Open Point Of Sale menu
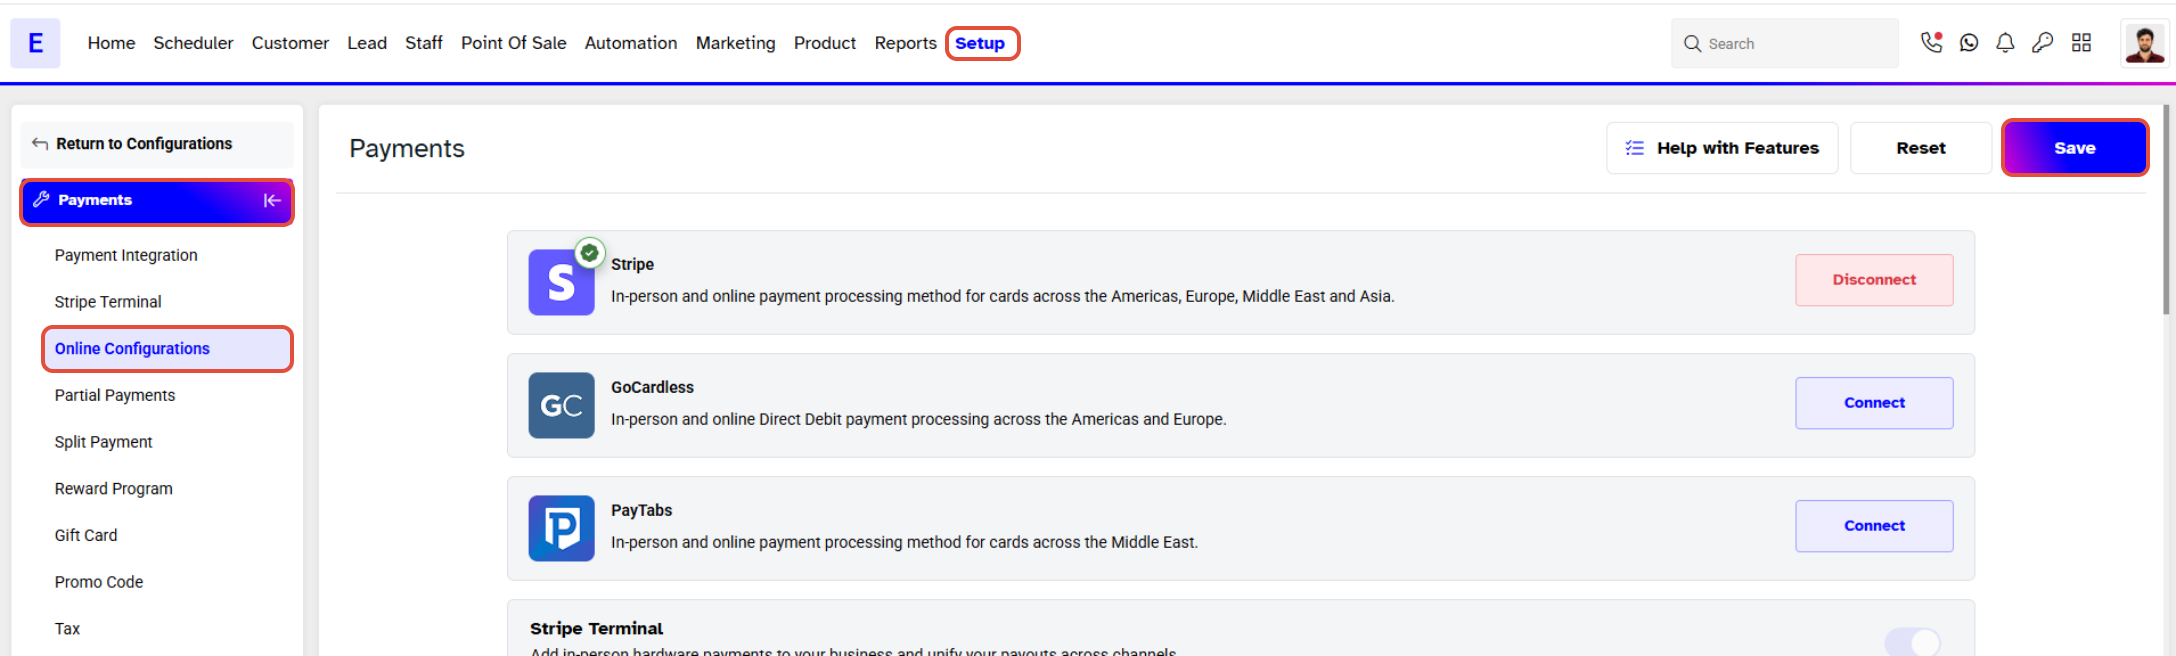2176x656 pixels. [x=514, y=43]
